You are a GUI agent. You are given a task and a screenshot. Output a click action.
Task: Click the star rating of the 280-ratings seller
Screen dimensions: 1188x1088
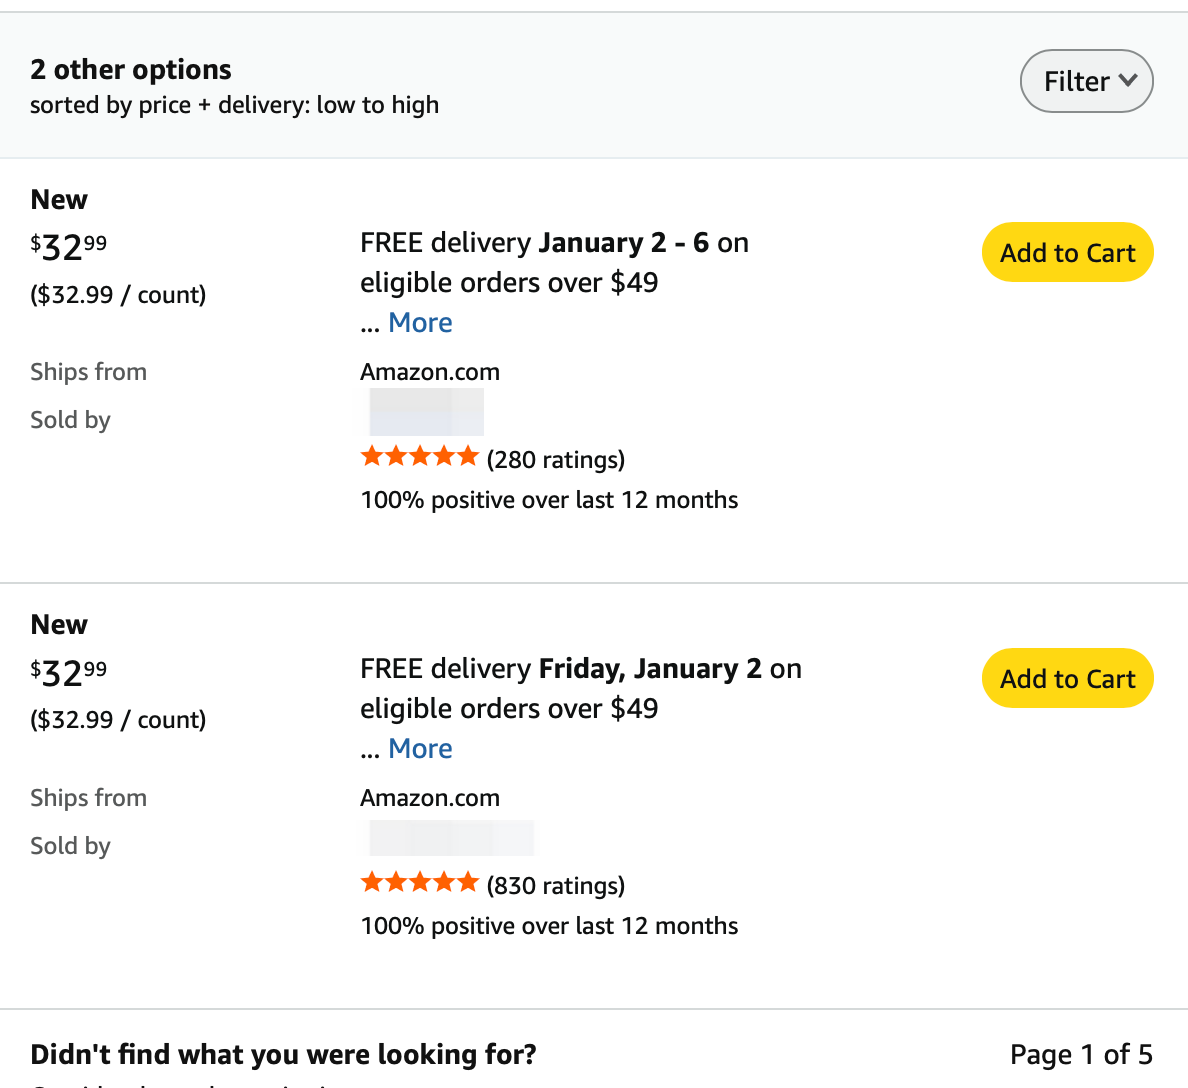(419, 458)
